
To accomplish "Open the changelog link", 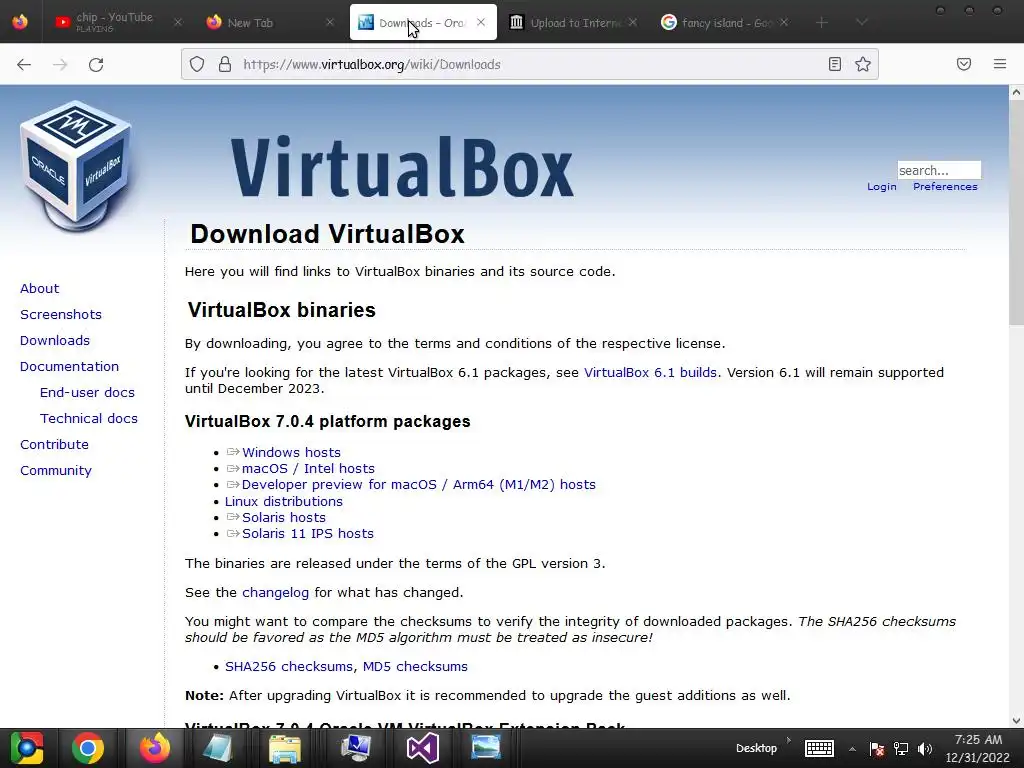I will click(275, 593).
